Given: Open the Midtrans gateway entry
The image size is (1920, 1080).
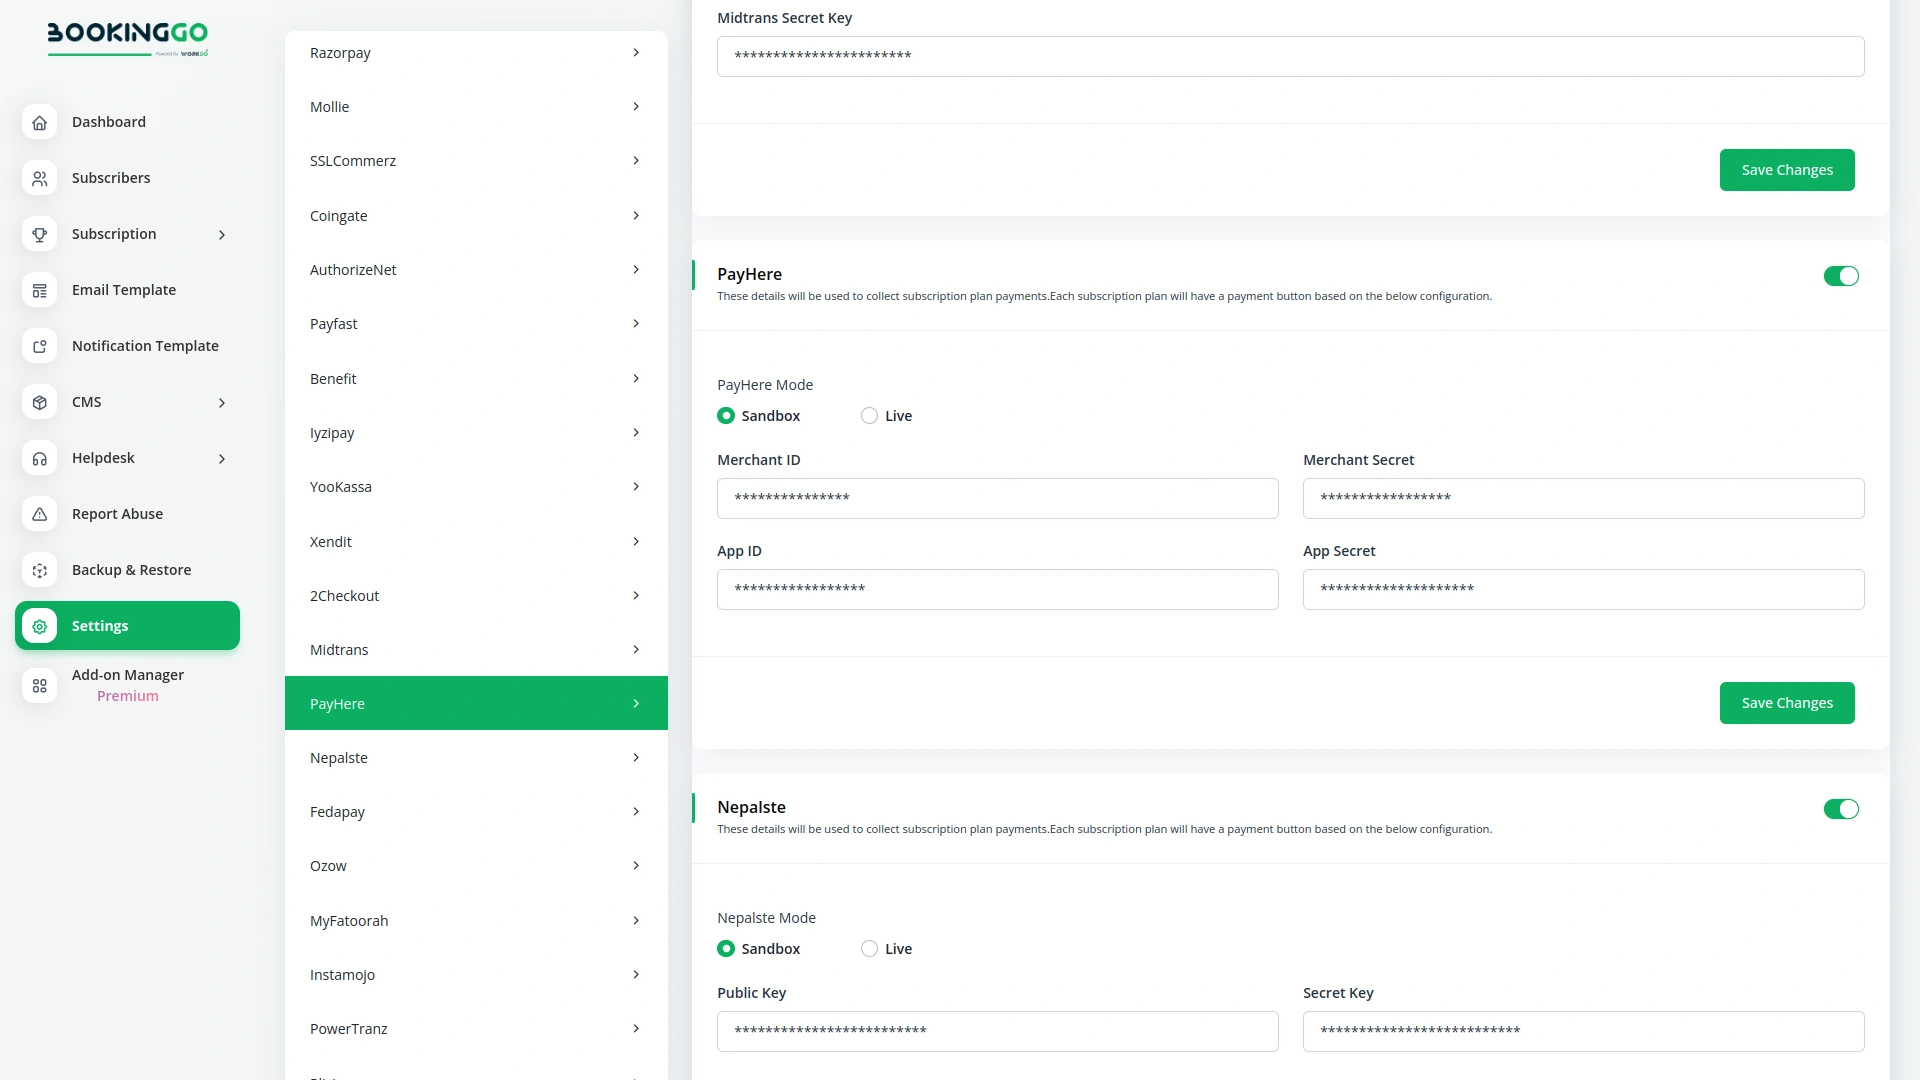Looking at the screenshot, I should point(475,649).
